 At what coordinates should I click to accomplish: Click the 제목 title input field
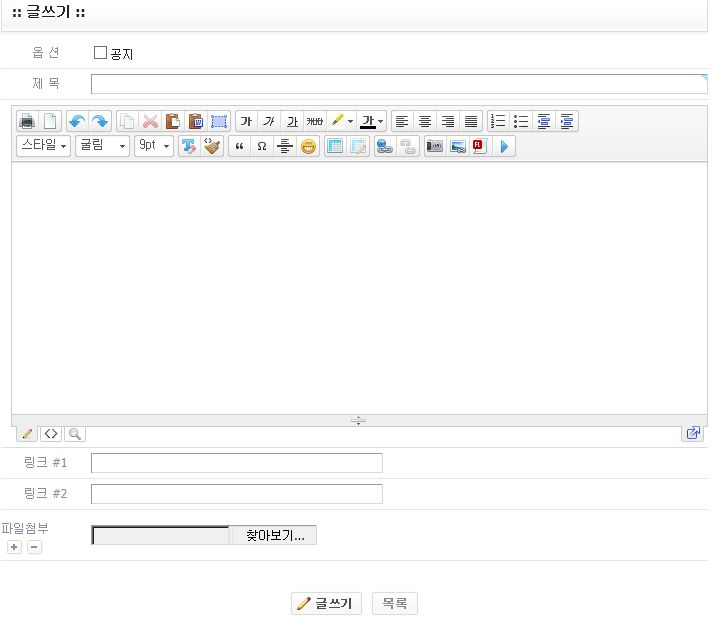click(399, 84)
